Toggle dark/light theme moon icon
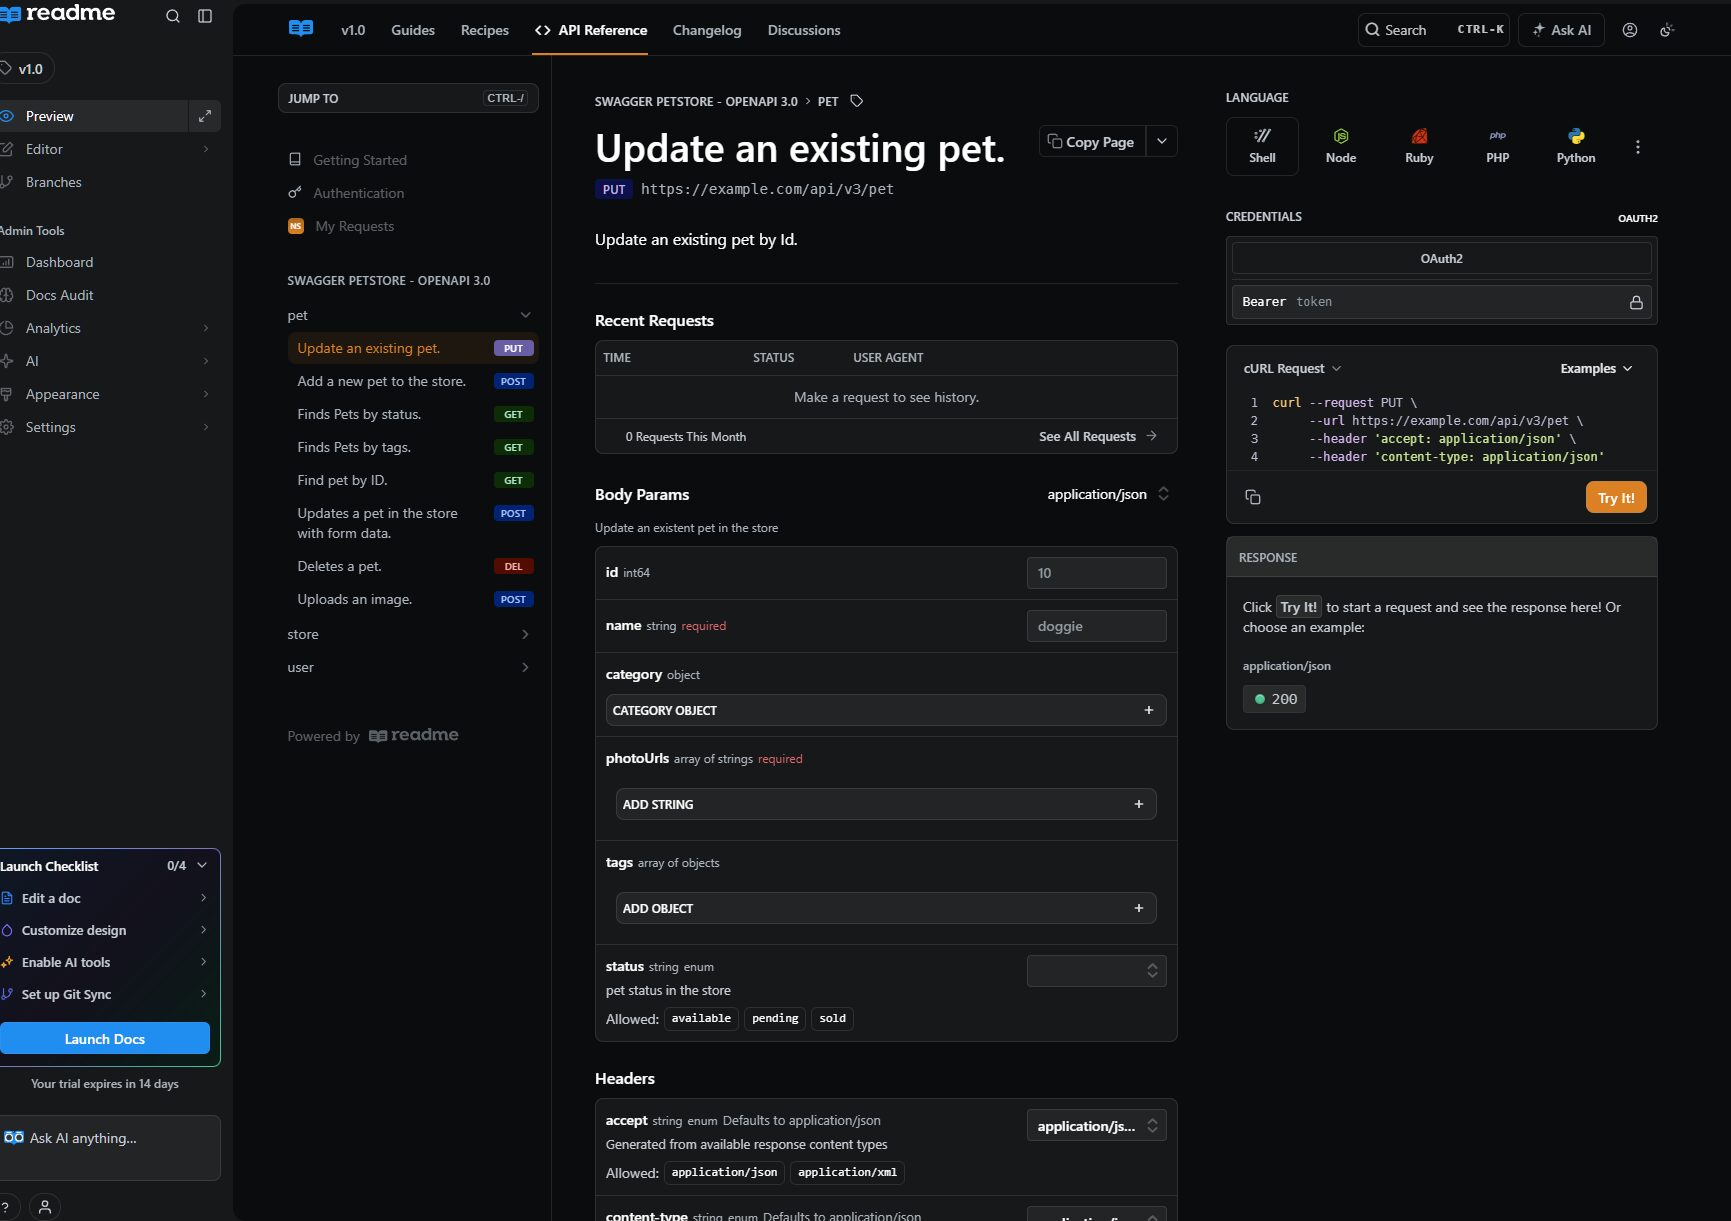The image size is (1731, 1221). click(1667, 30)
